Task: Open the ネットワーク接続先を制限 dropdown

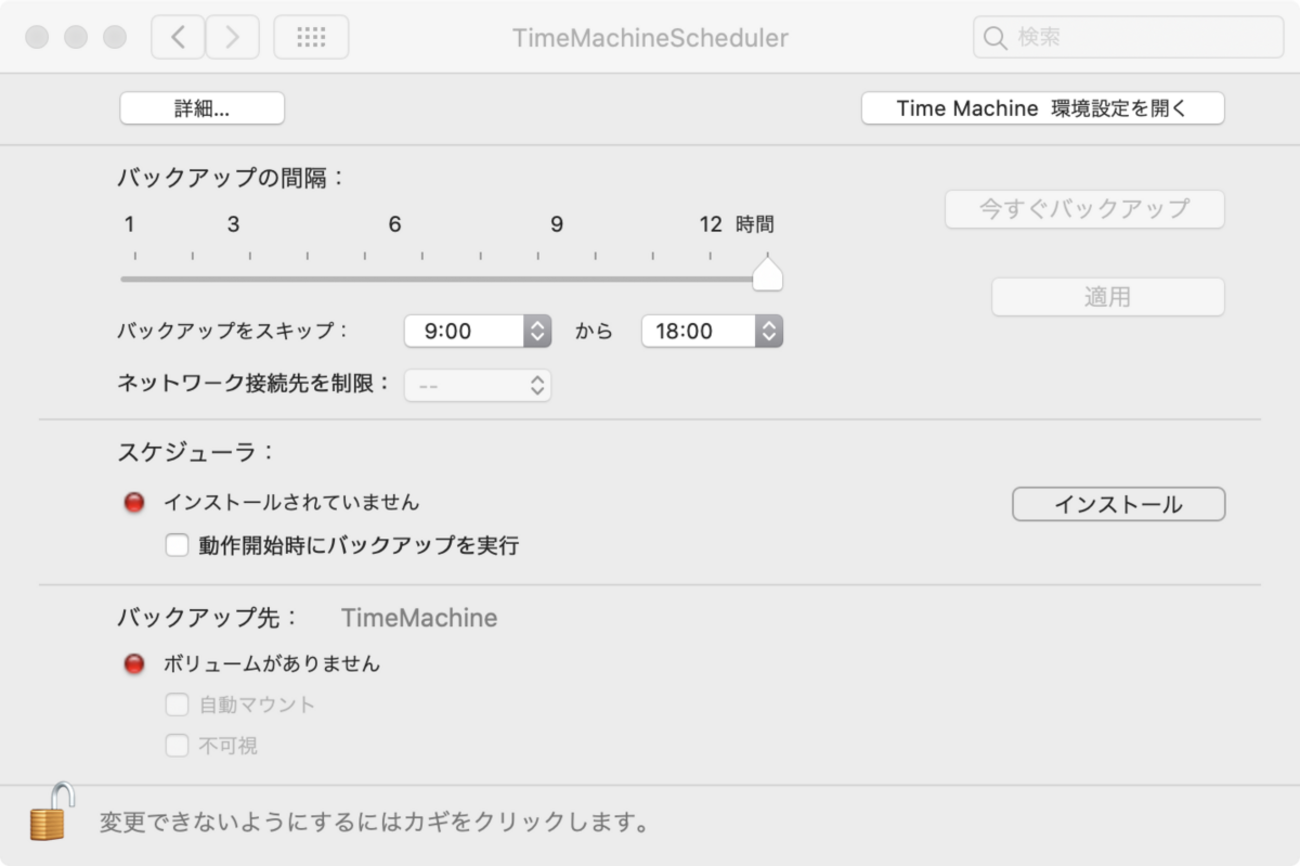Action: coord(478,385)
